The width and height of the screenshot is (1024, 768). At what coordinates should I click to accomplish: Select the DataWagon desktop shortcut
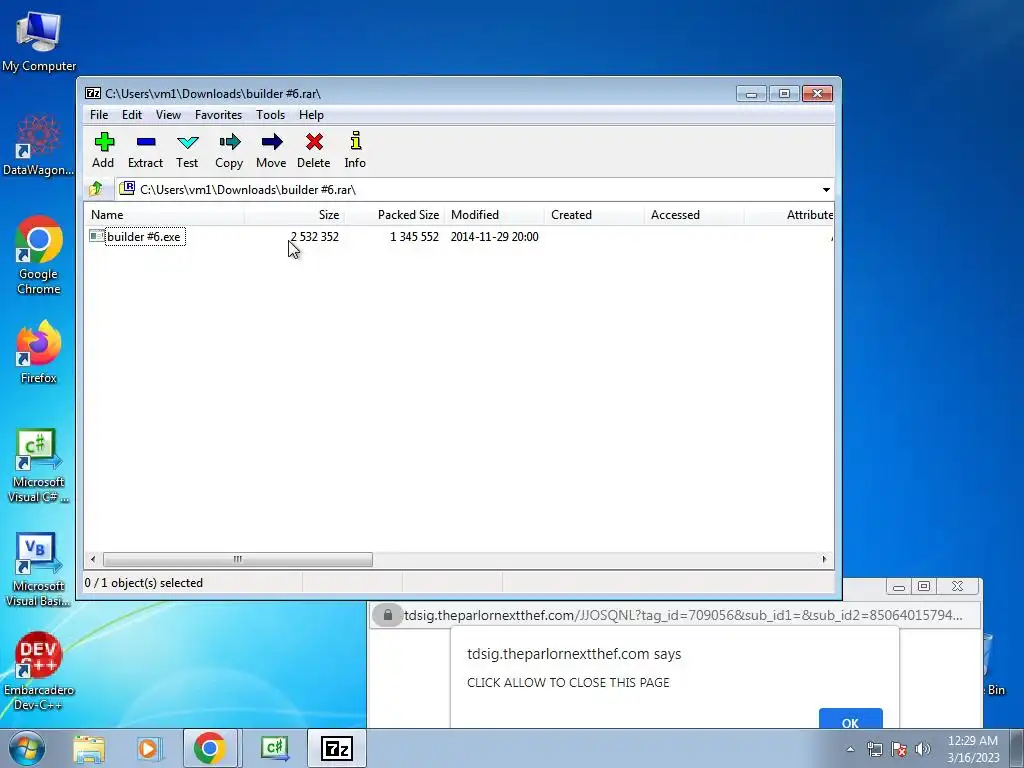39,145
